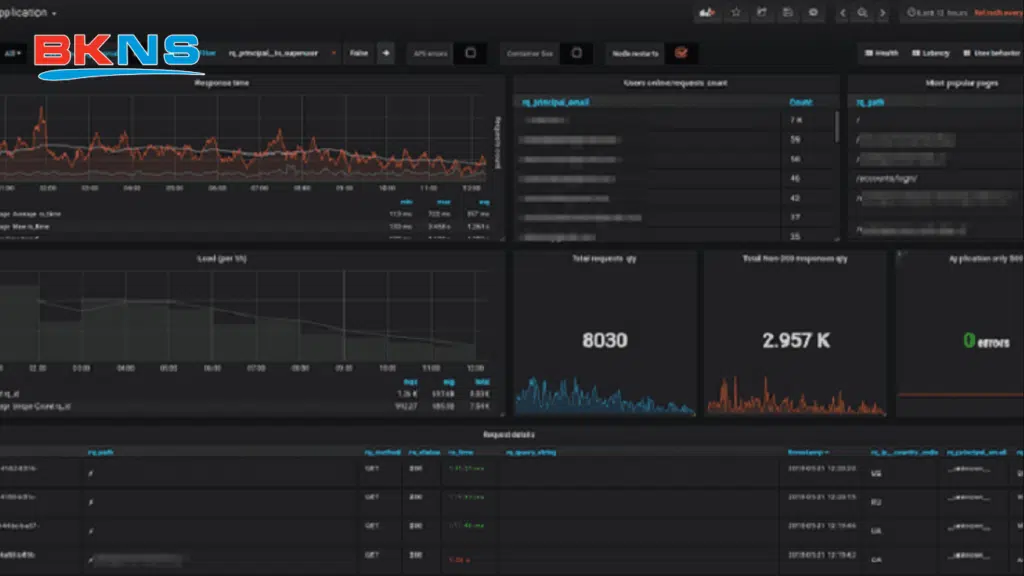This screenshot has width=1024, height=576.
Task: Sort request details by rq_path column
Action: click(100, 452)
